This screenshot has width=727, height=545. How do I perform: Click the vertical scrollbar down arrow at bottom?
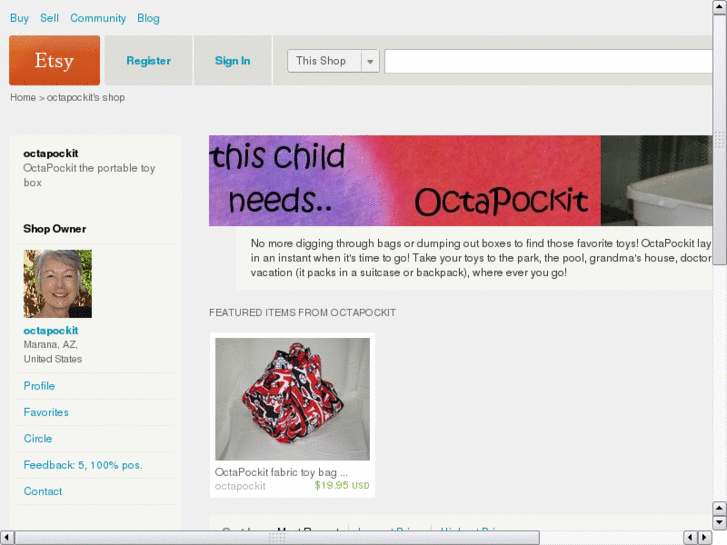(720, 522)
